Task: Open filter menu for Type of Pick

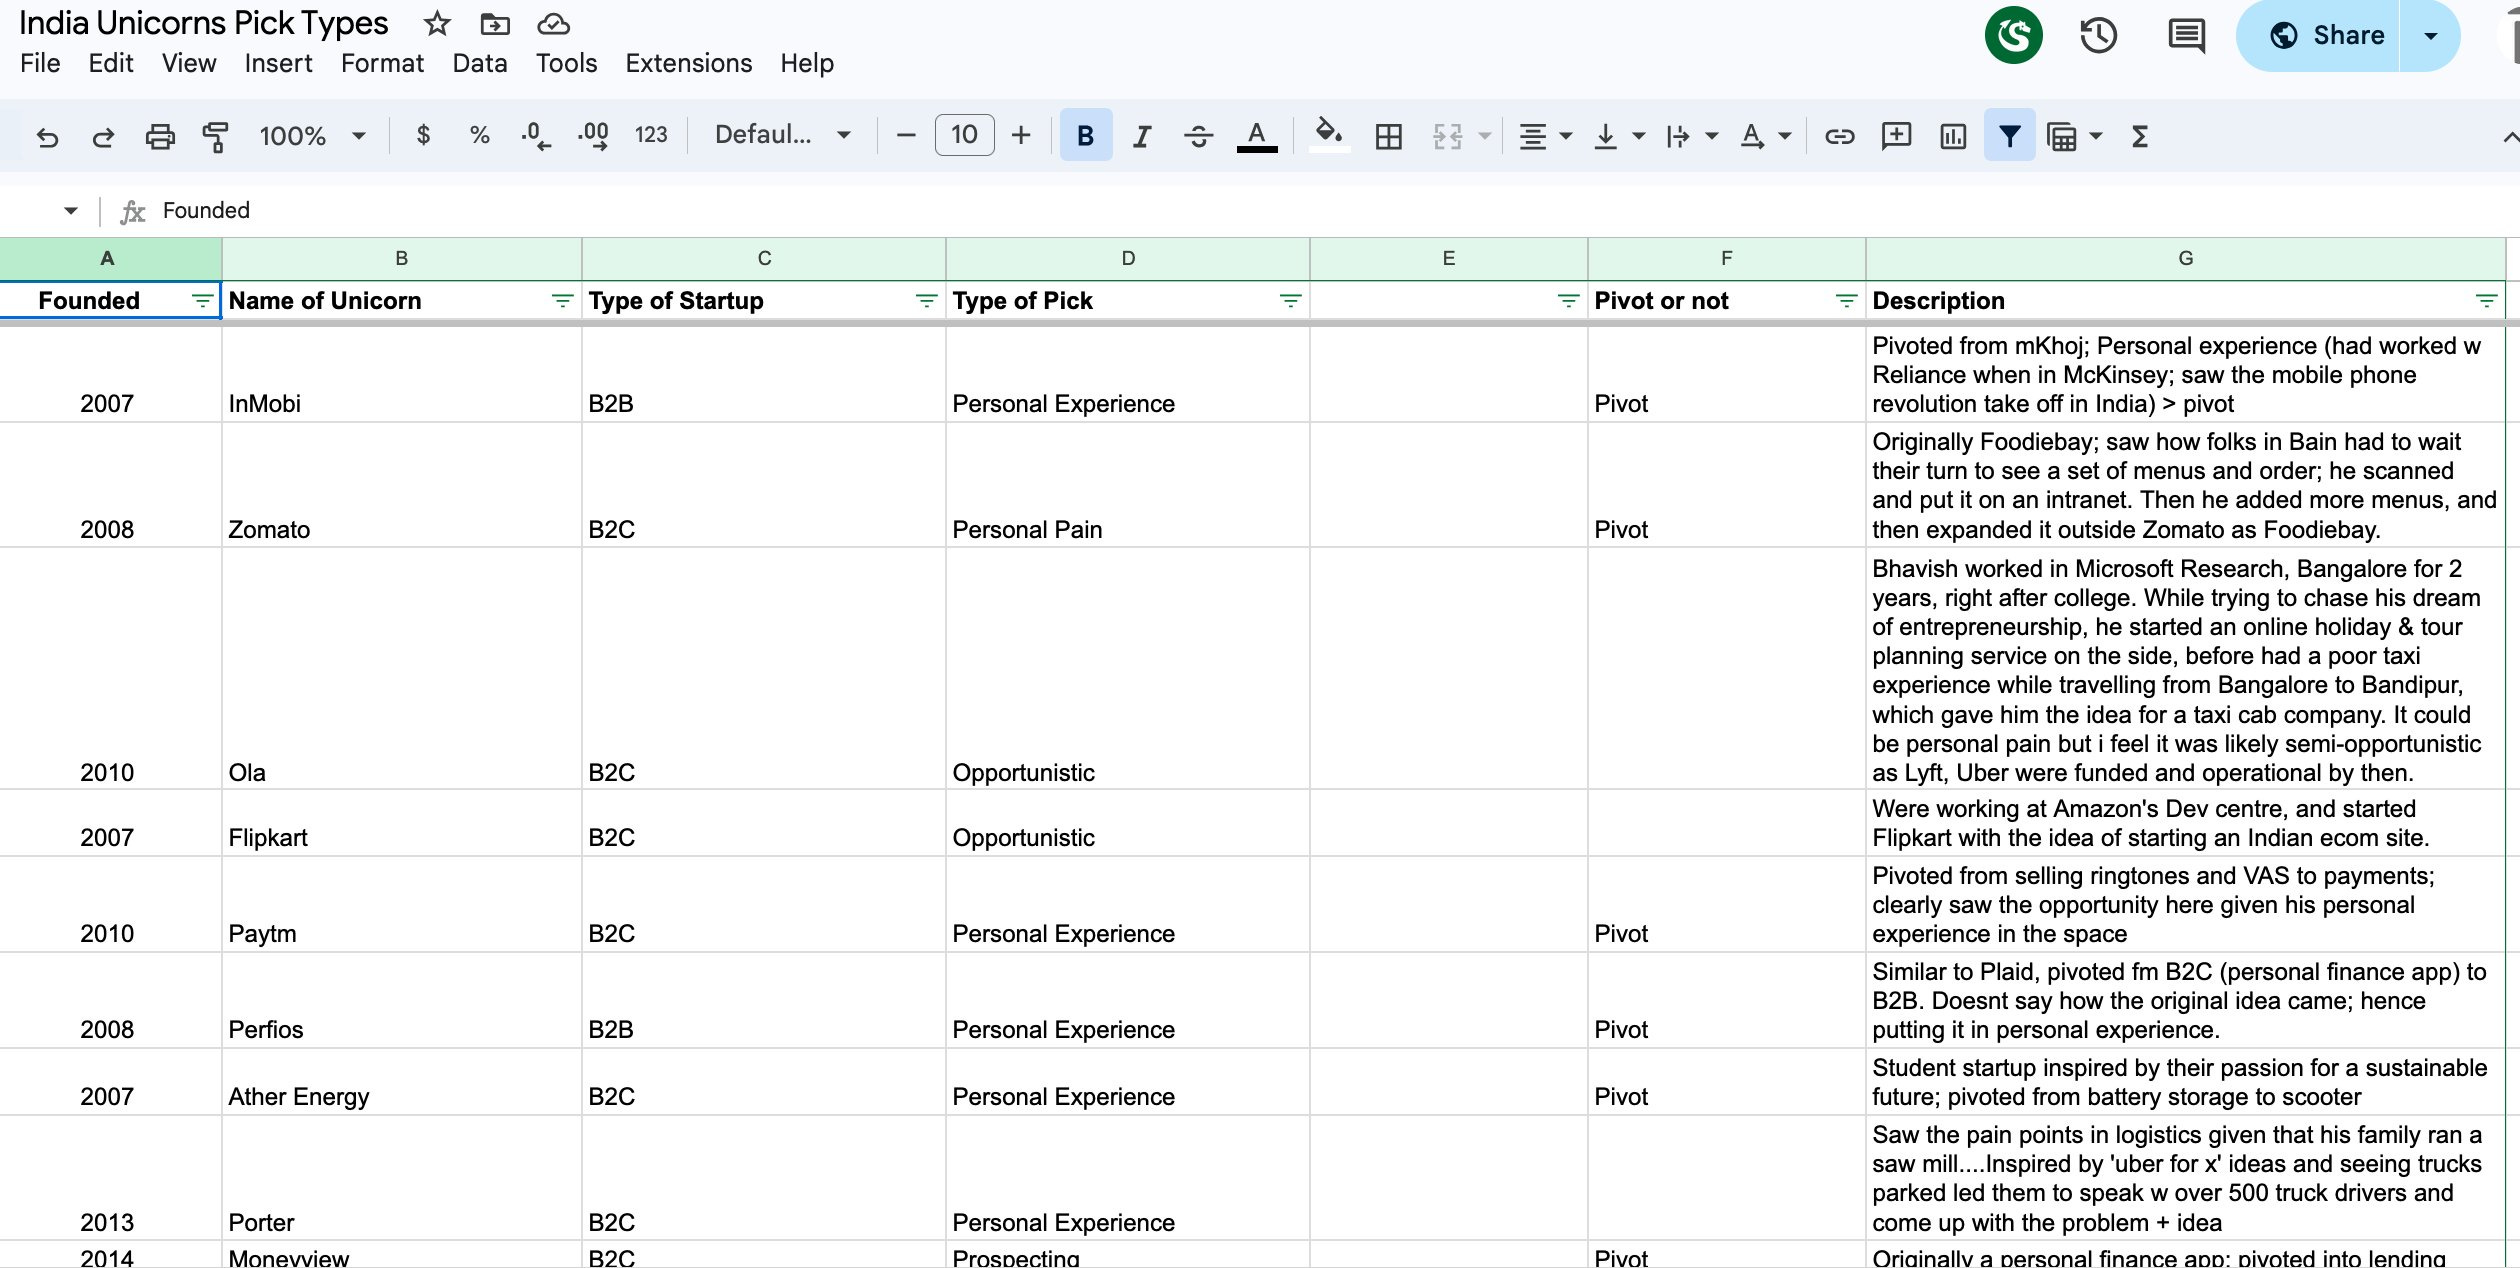Action: pos(1290,301)
